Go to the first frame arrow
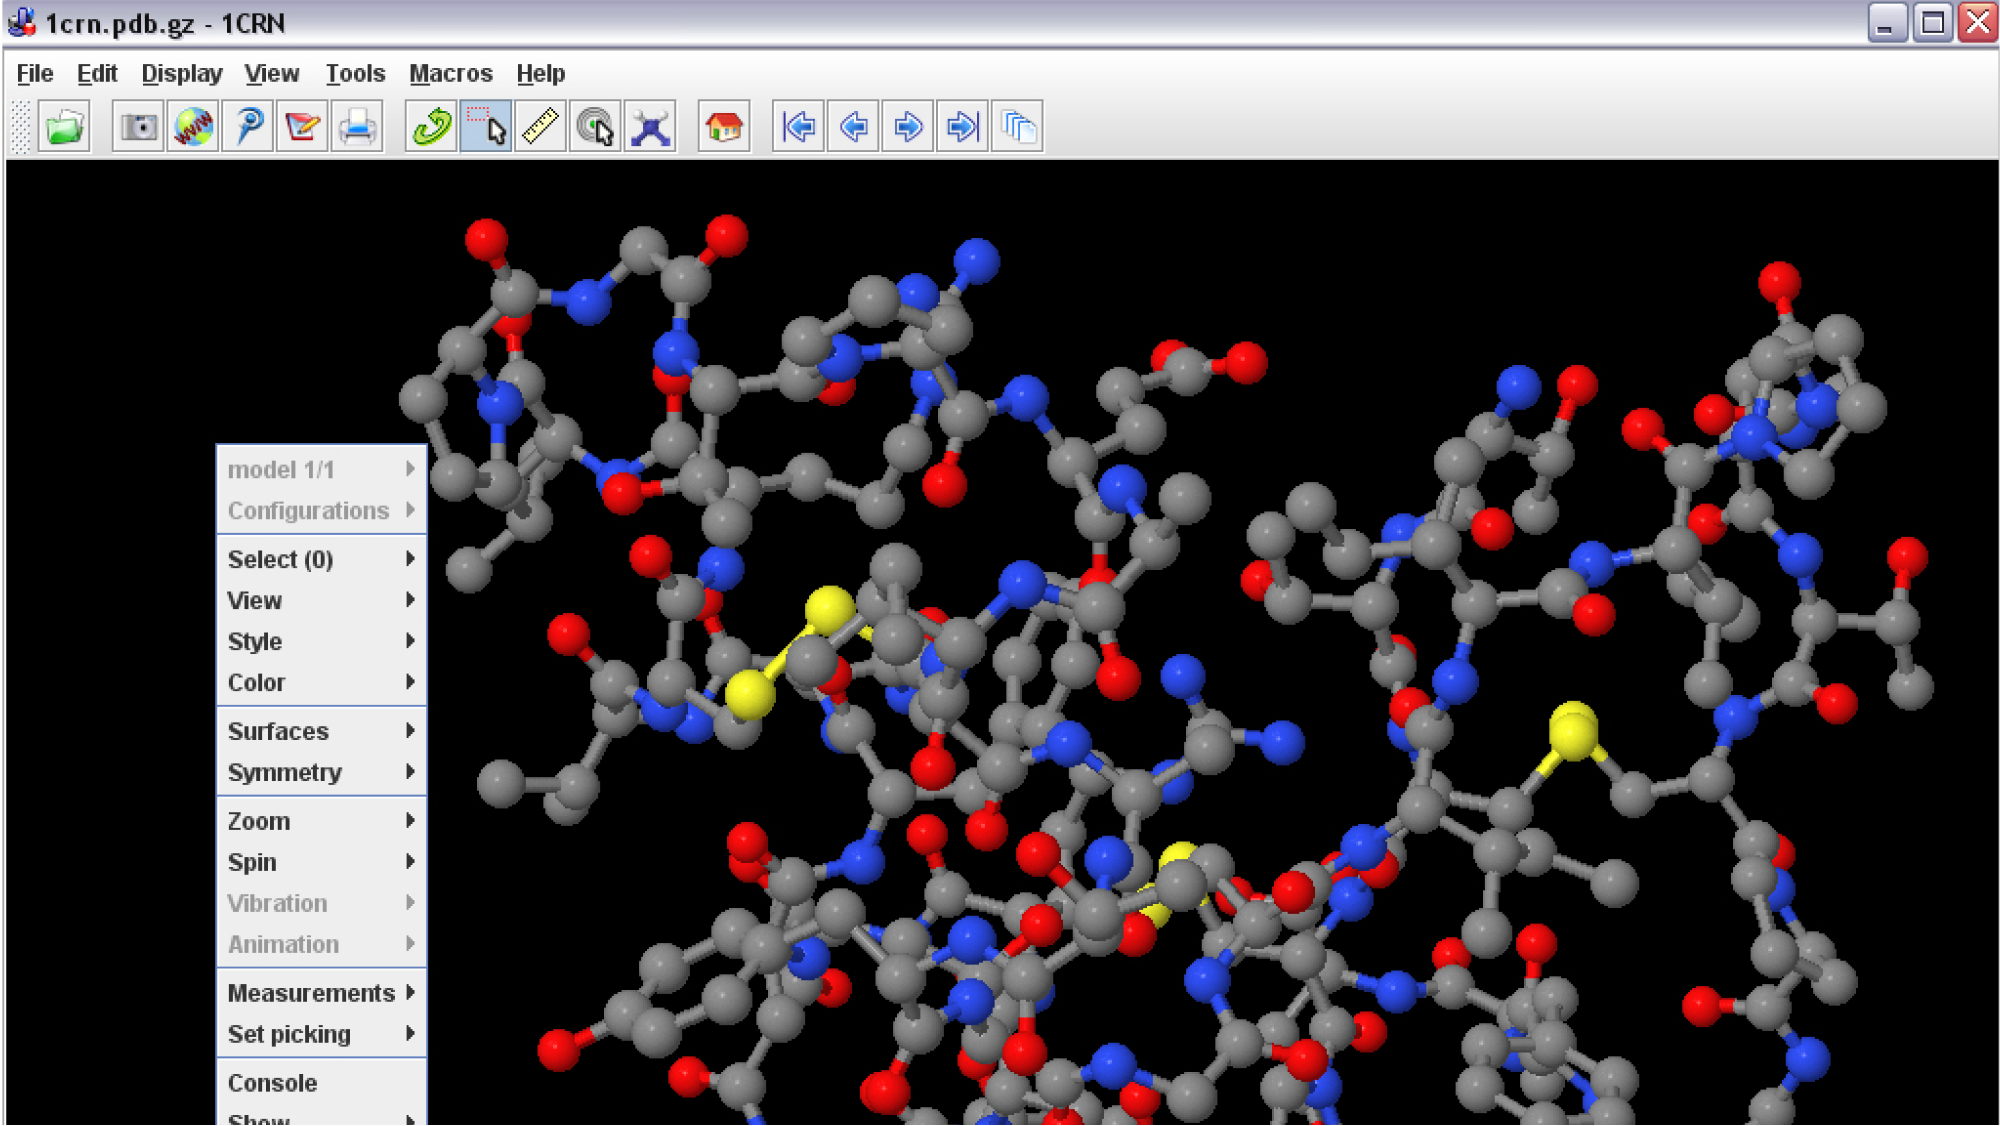This screenshot has width=2000, height=1126. [x=798, y=127]
